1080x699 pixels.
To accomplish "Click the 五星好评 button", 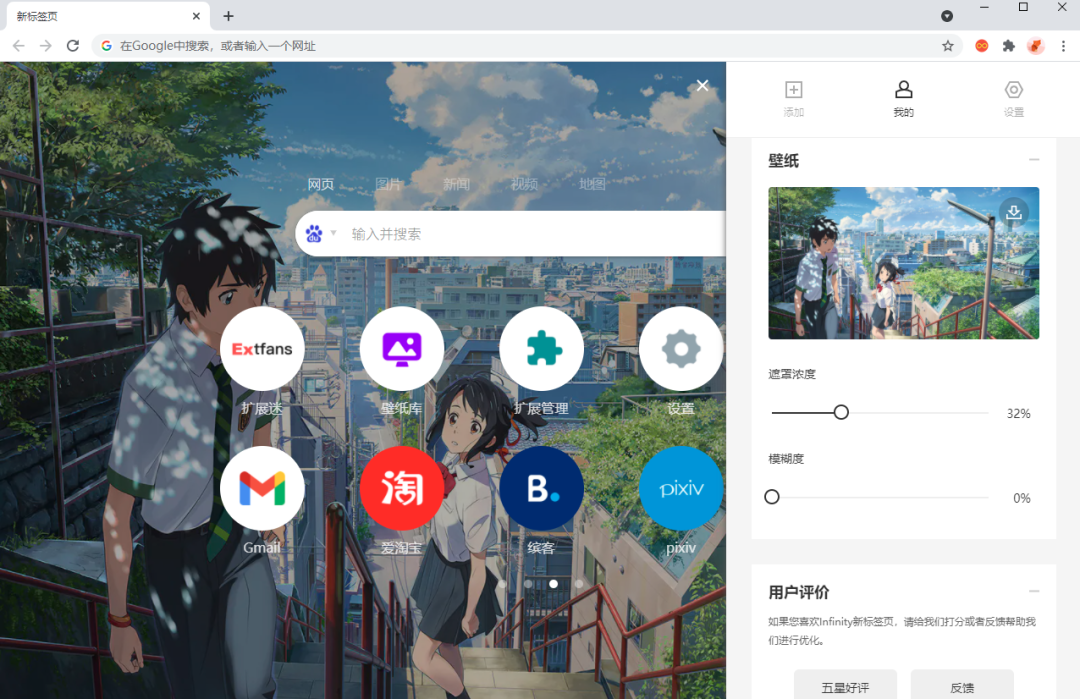I will (x=845, y=687).
